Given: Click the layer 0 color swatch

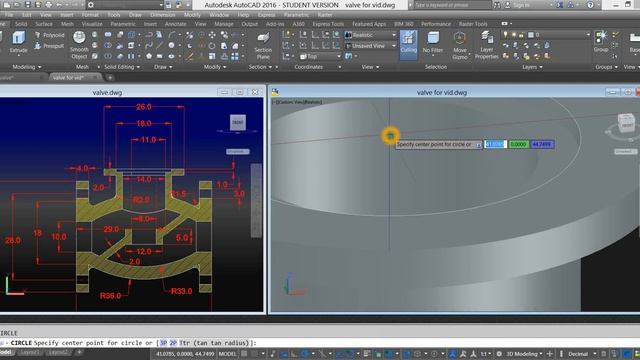Looking at the screenshot, I should [x=531, y=35].
